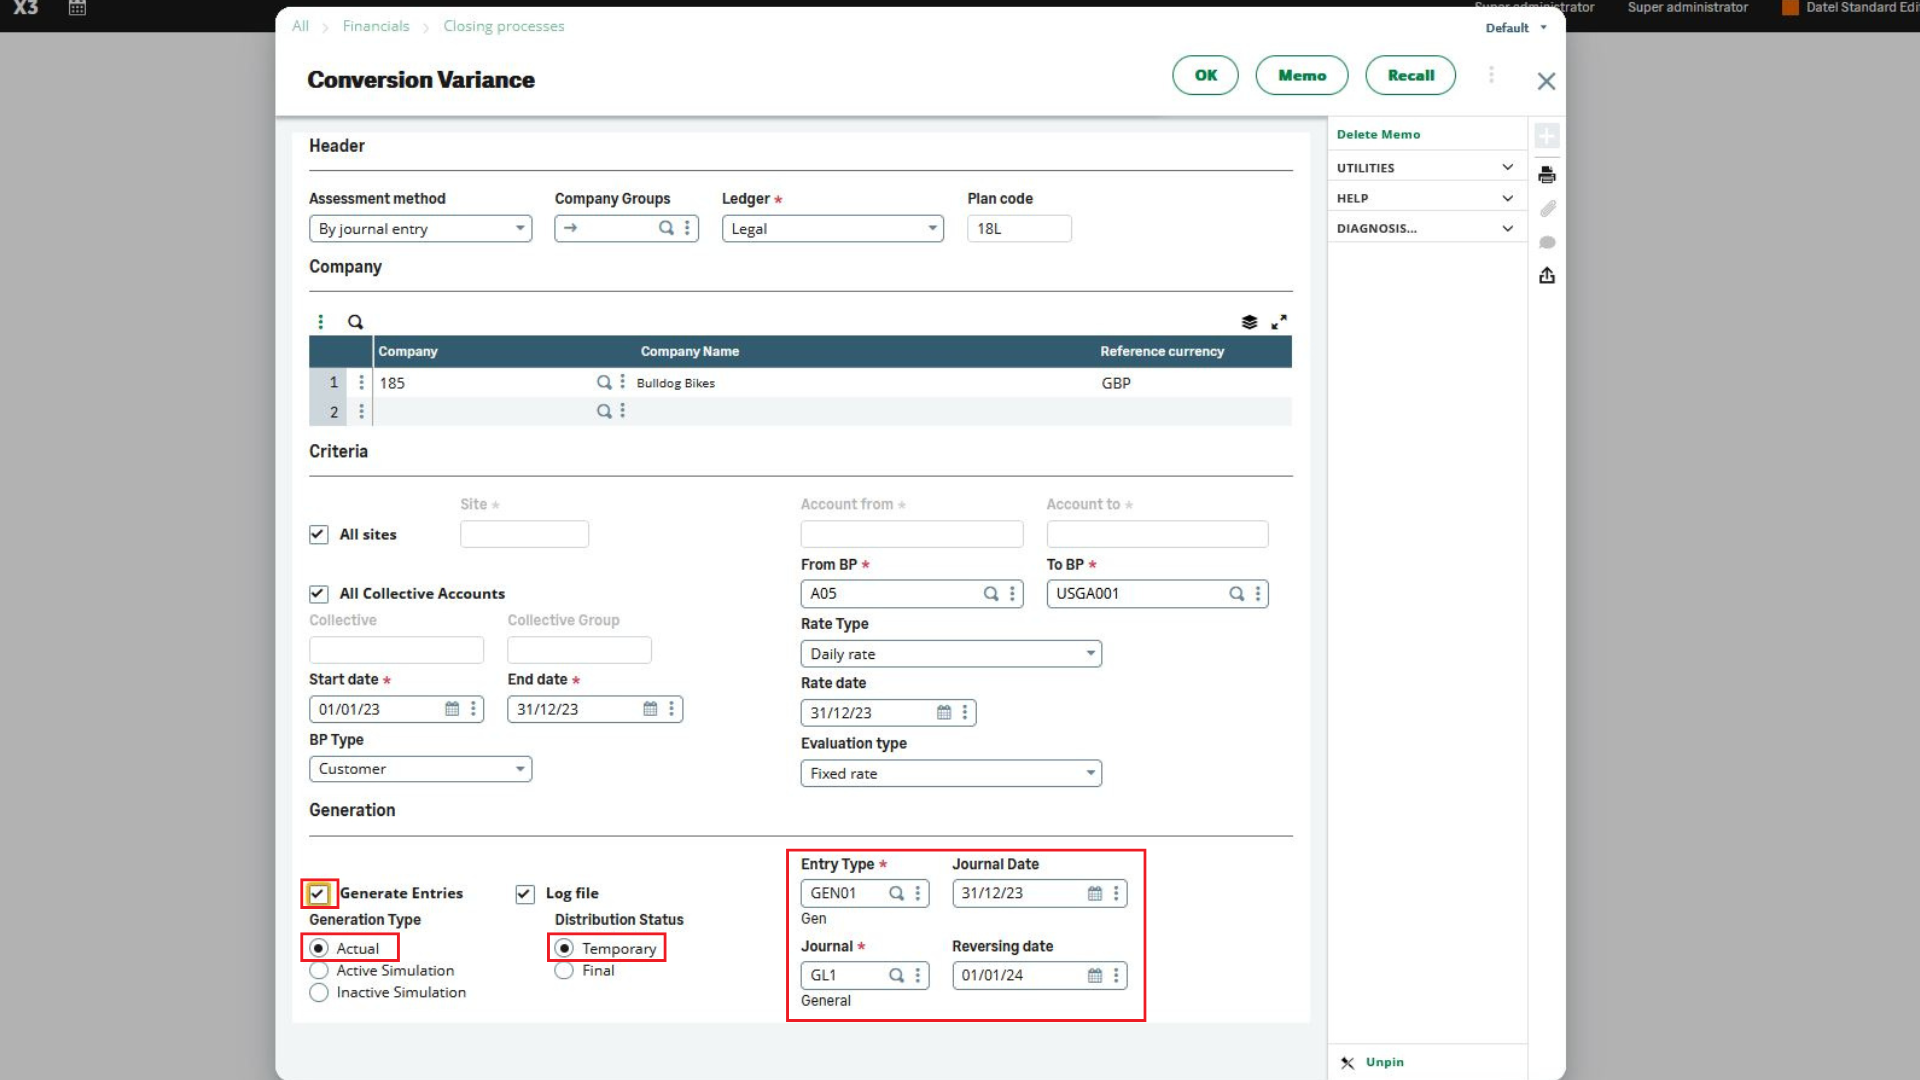Screen dimensions: 1920x1080
Task: Open lookup for Company Groups field
Action: 666,228
